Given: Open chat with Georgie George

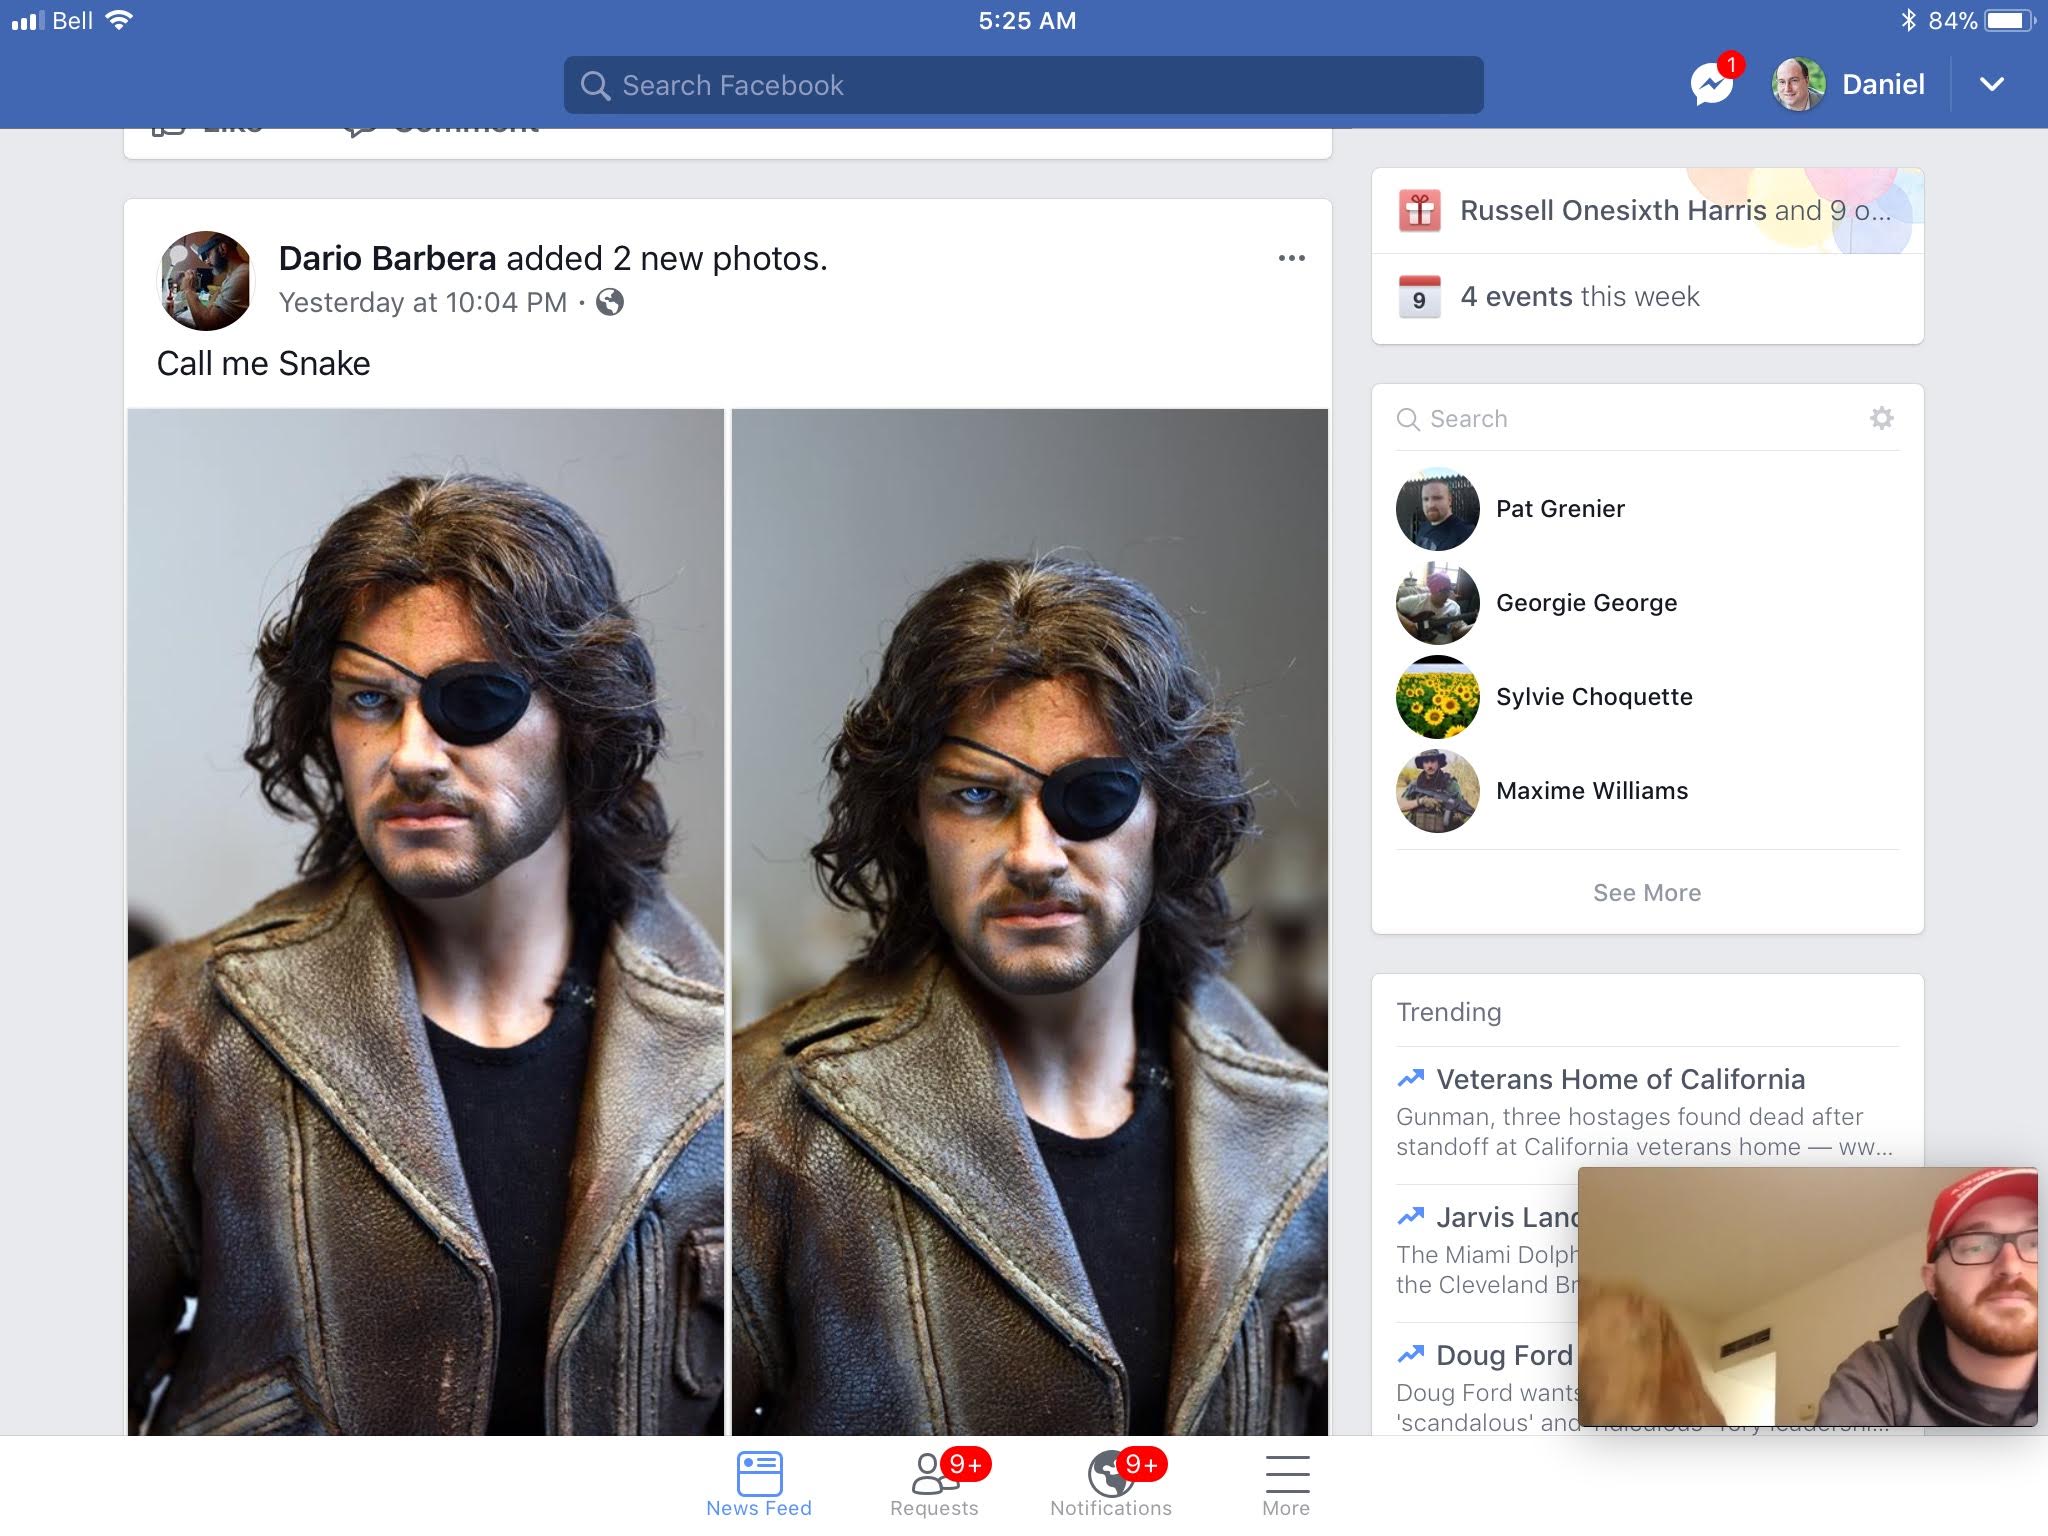Looking at the screenshot, I should point(1648,603).
